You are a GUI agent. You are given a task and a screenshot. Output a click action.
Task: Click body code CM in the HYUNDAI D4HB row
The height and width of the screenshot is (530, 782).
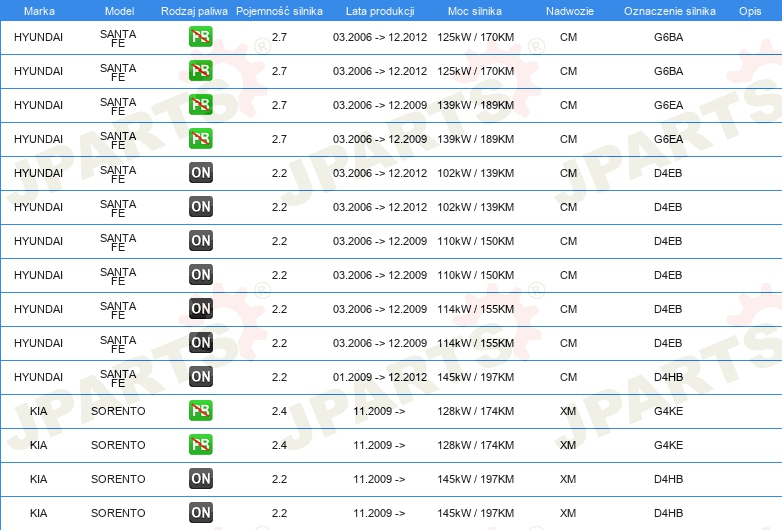click(569, 377)
